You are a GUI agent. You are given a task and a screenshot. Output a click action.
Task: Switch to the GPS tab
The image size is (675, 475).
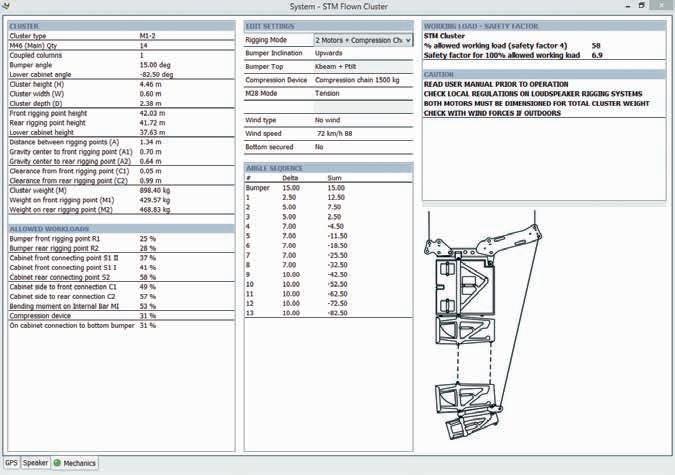(x=11, y=463)
